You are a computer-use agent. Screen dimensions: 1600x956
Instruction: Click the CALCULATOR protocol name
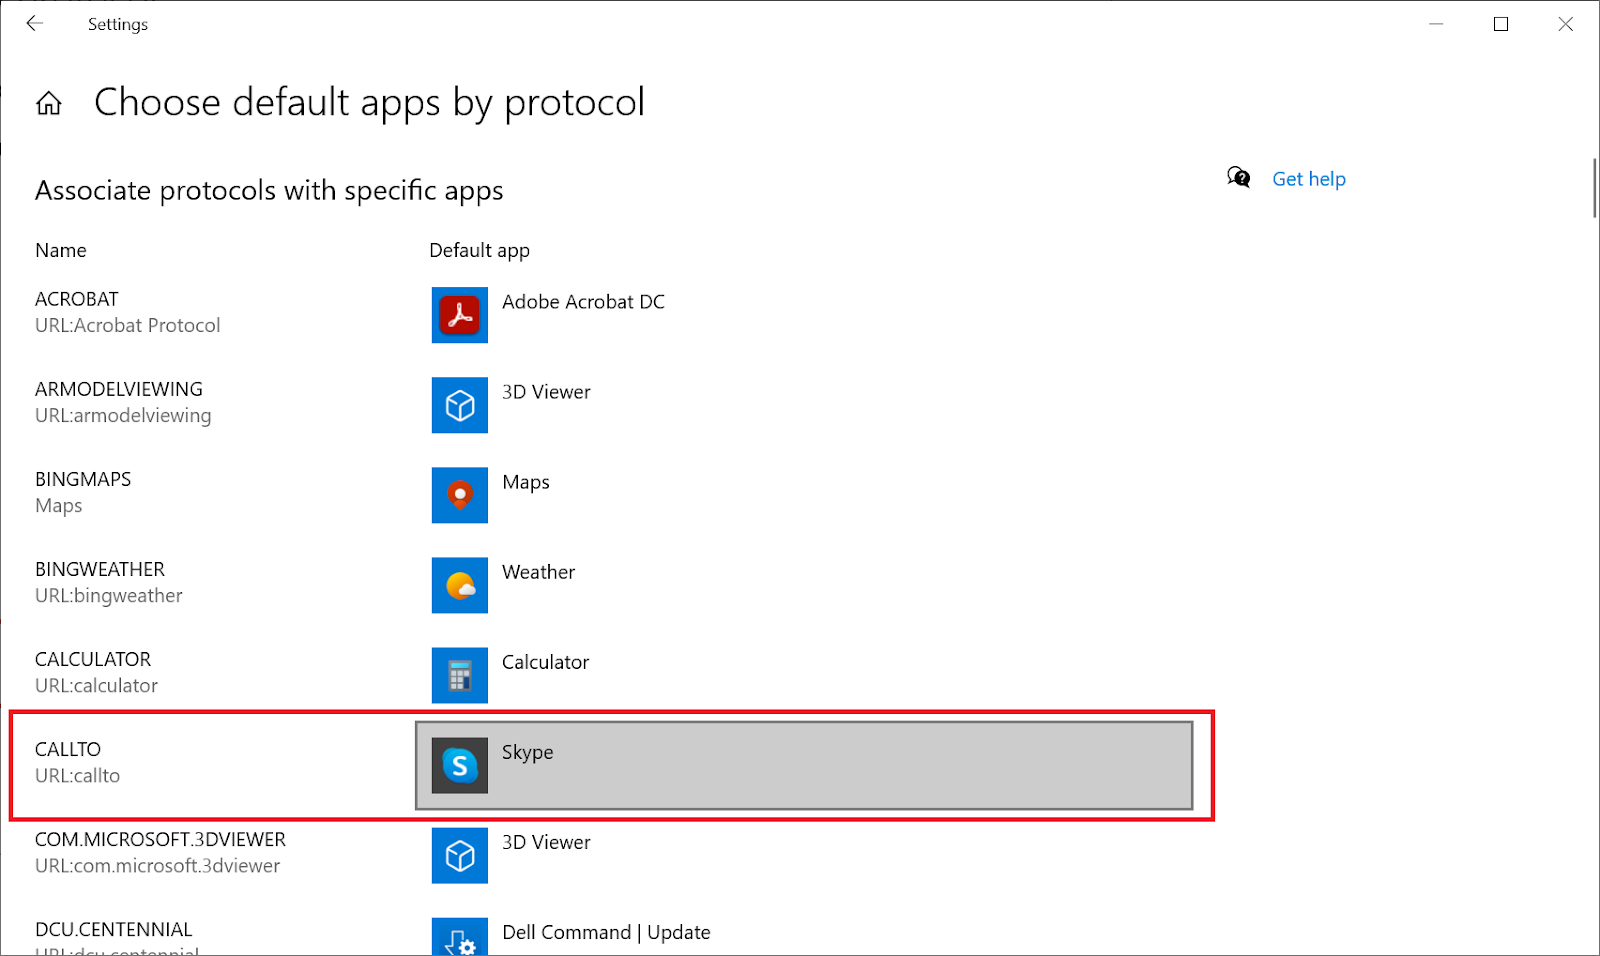[93, 659]
